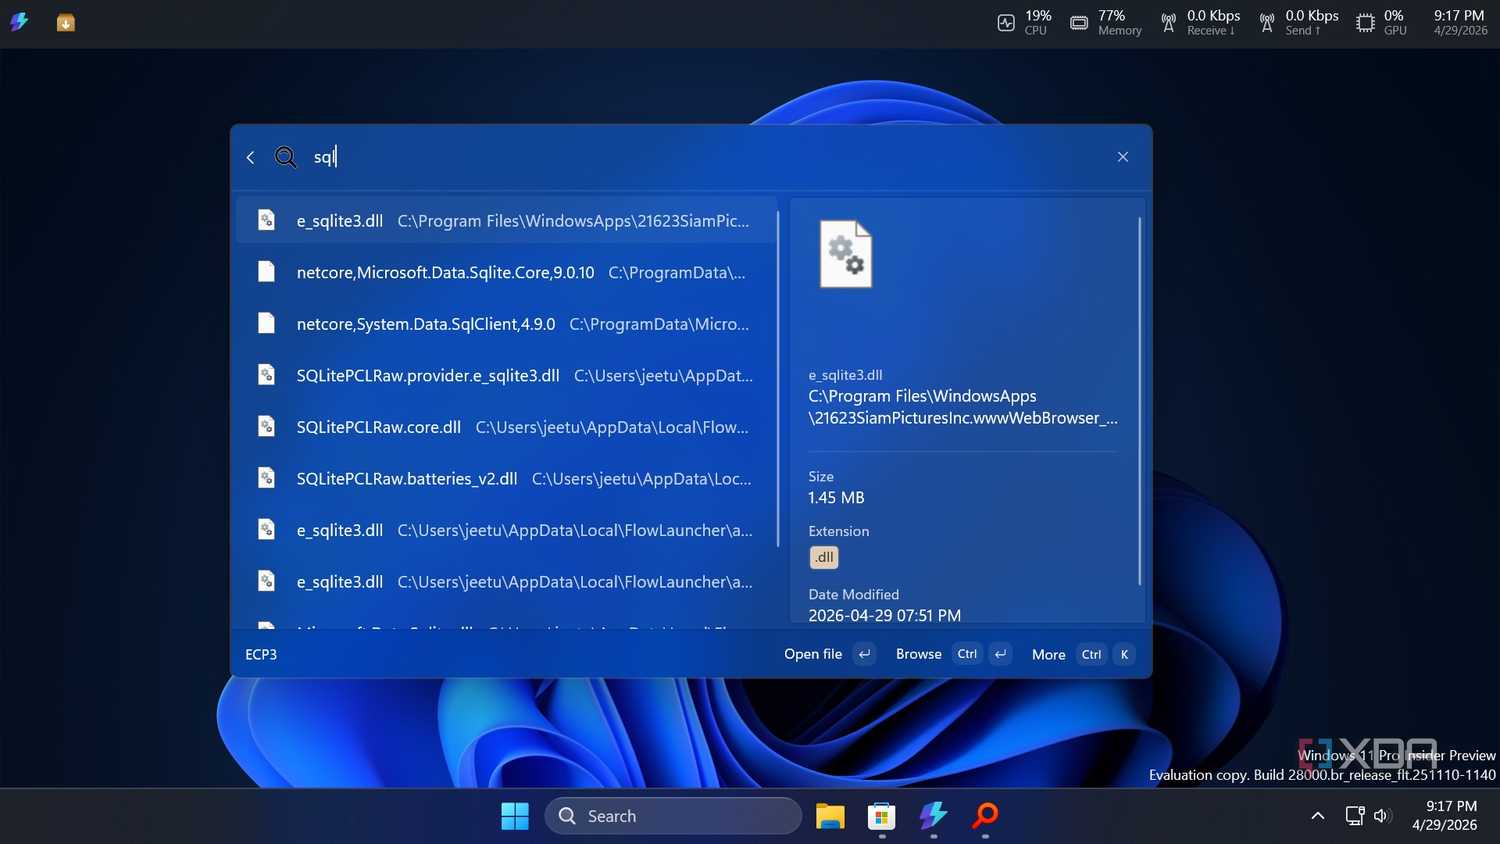Click the SQLitePCLRaw.core.dll file icon
Screen dimensions: 1500x844
point(266,426)
